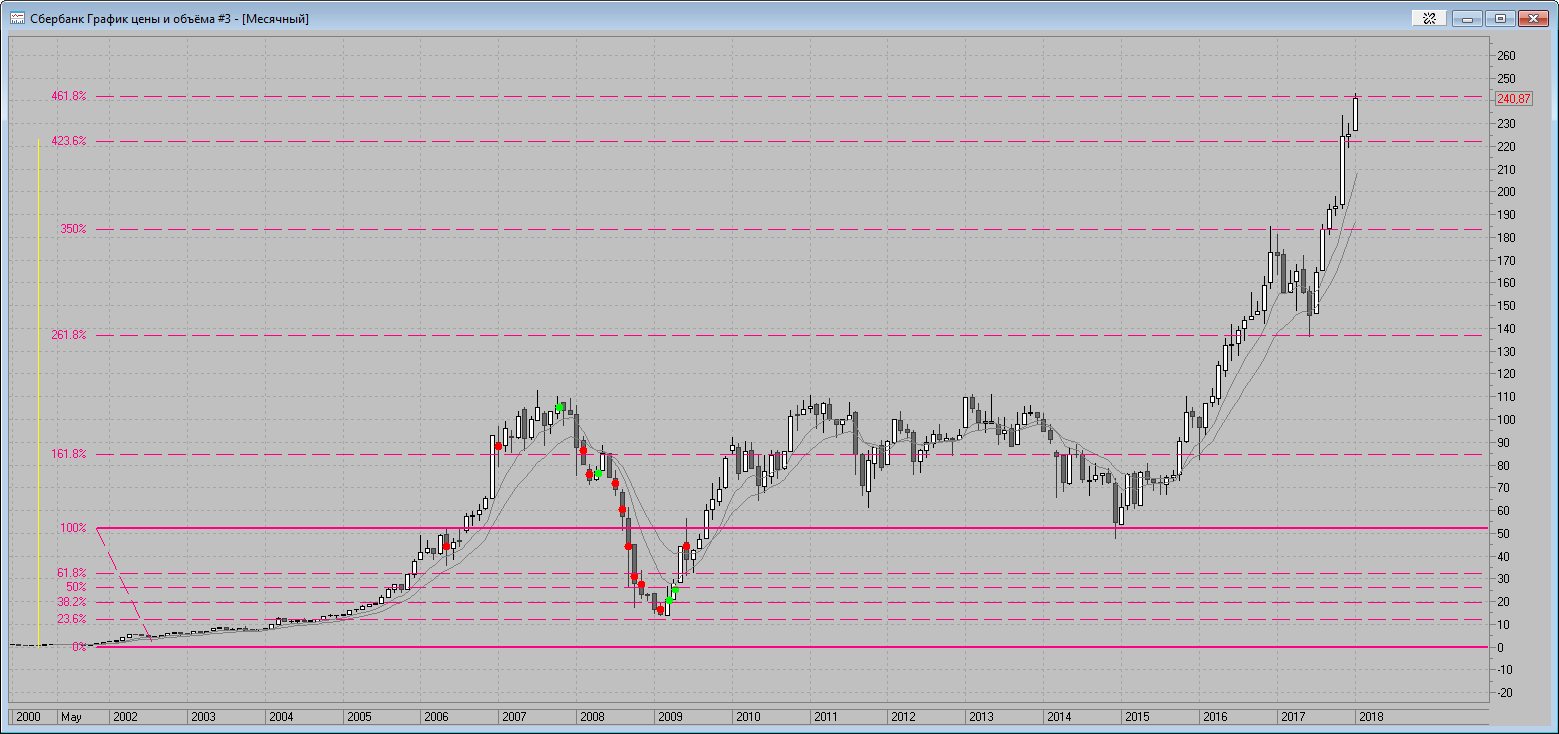Click the 2002 segment on time axis
Image resolution: width=1559 pixels, height=734 pixels.
coord(148,717)
